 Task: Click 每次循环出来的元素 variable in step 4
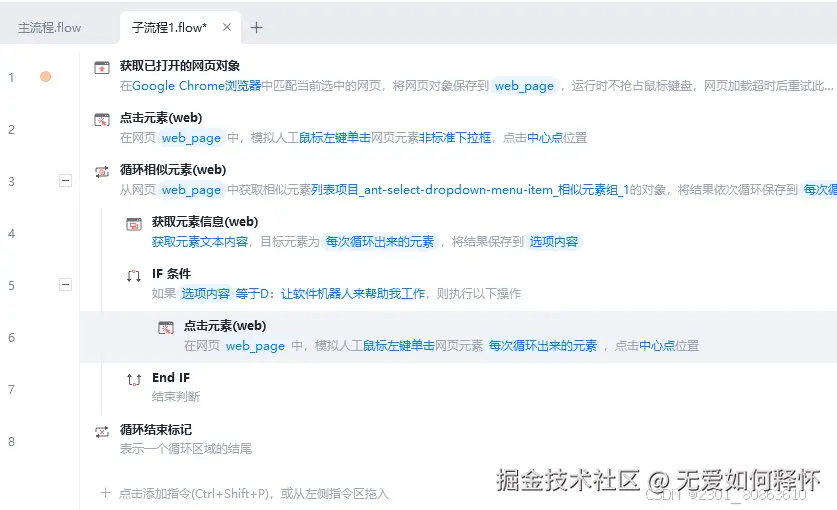pyautogui.click(x=380, y=242)
